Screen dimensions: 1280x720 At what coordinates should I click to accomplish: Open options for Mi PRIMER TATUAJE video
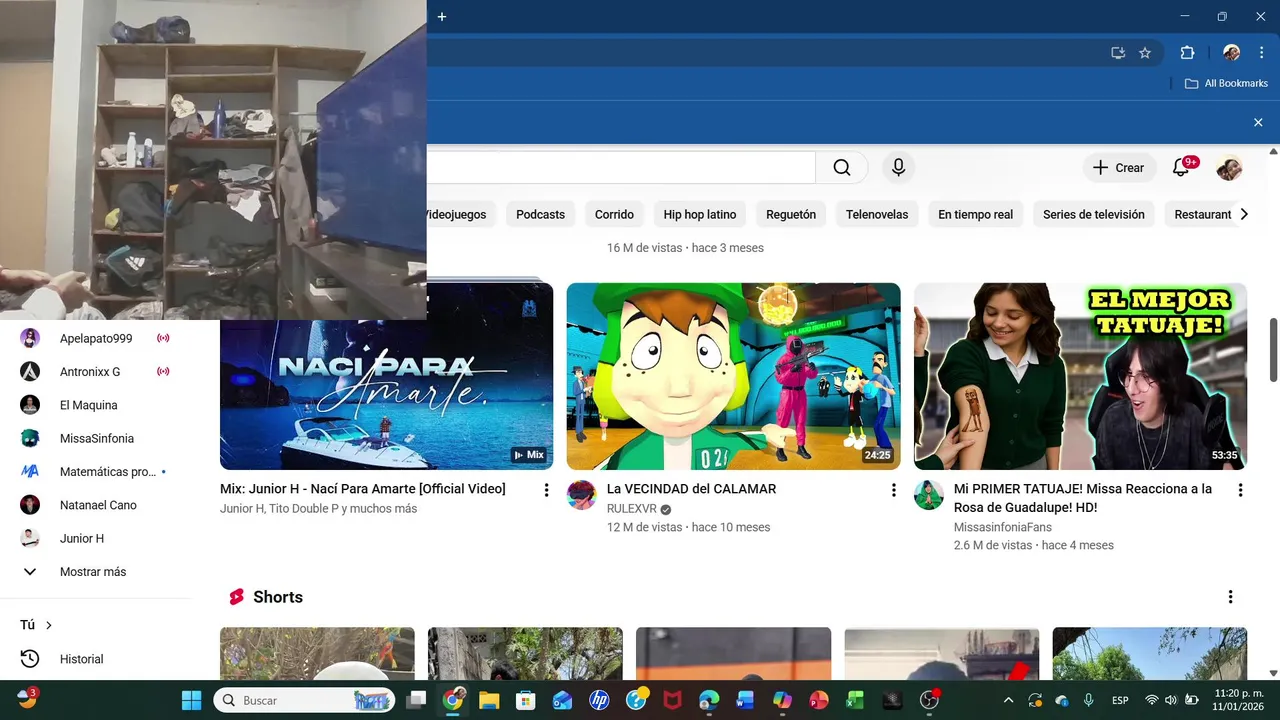pyautogui.click(x=1240, y=490)
